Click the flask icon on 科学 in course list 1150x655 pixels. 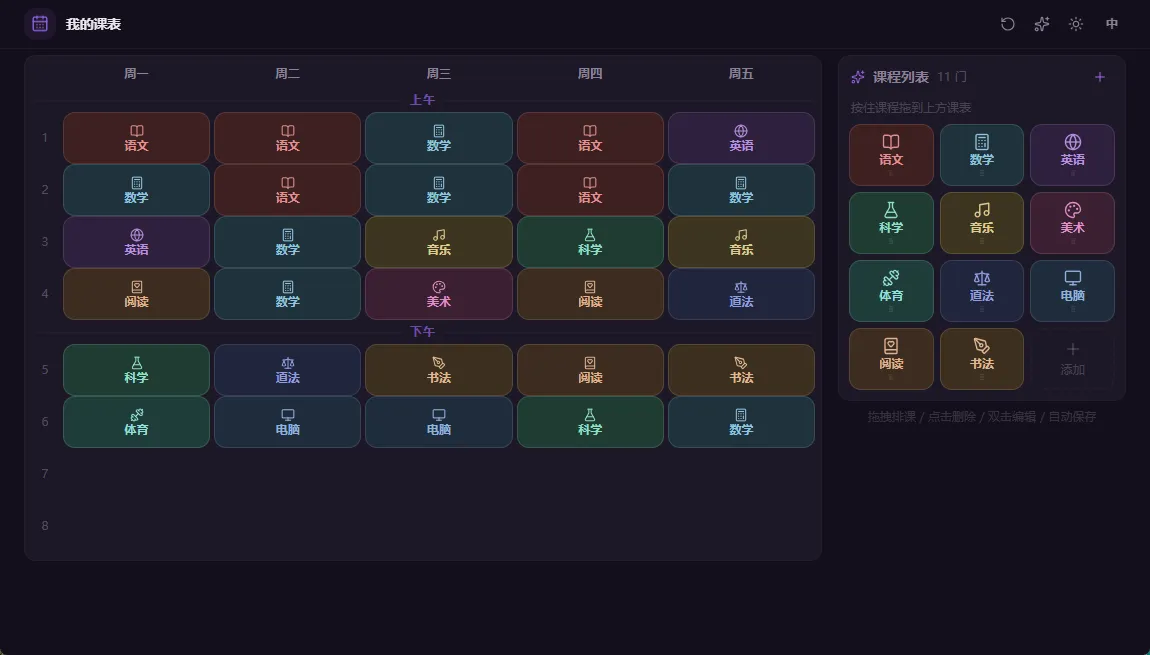(891, 211)
